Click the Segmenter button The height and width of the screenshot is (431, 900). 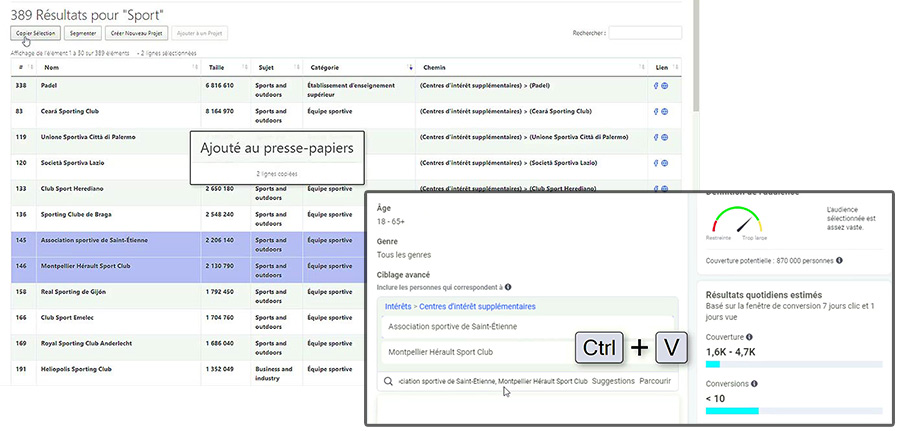(83, 33)
